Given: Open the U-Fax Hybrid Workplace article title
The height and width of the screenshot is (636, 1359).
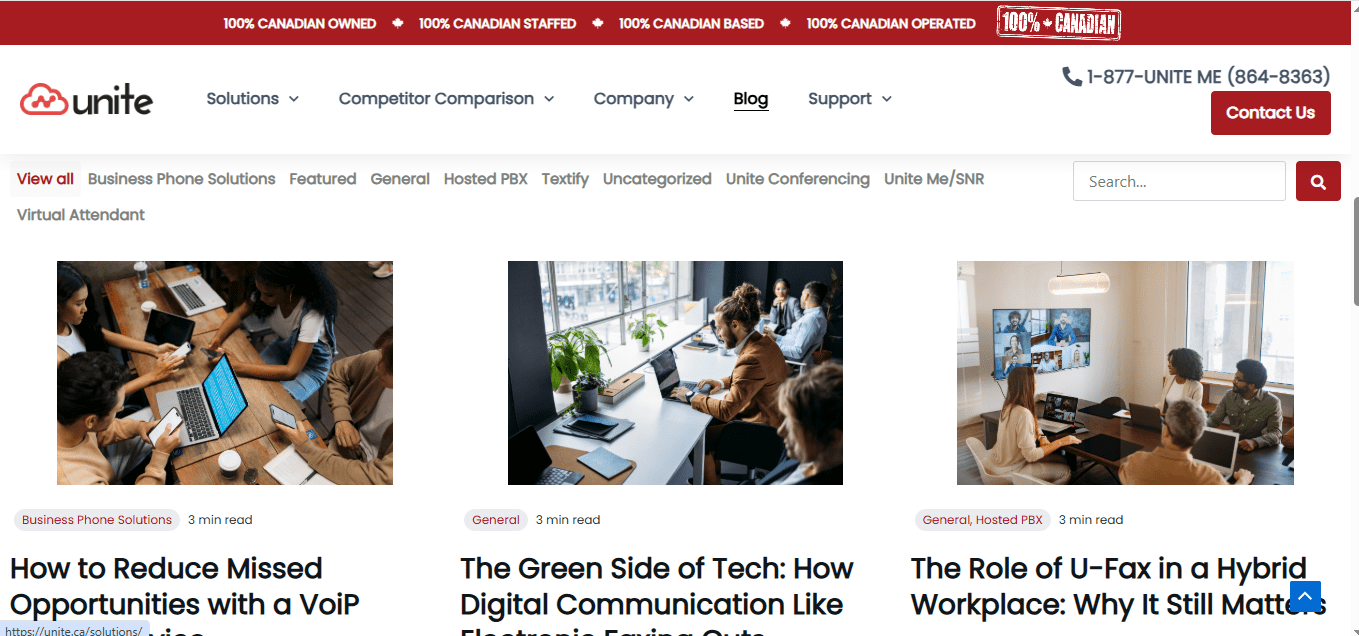Looking at the screenshot, I should (x=1118, y=586).
